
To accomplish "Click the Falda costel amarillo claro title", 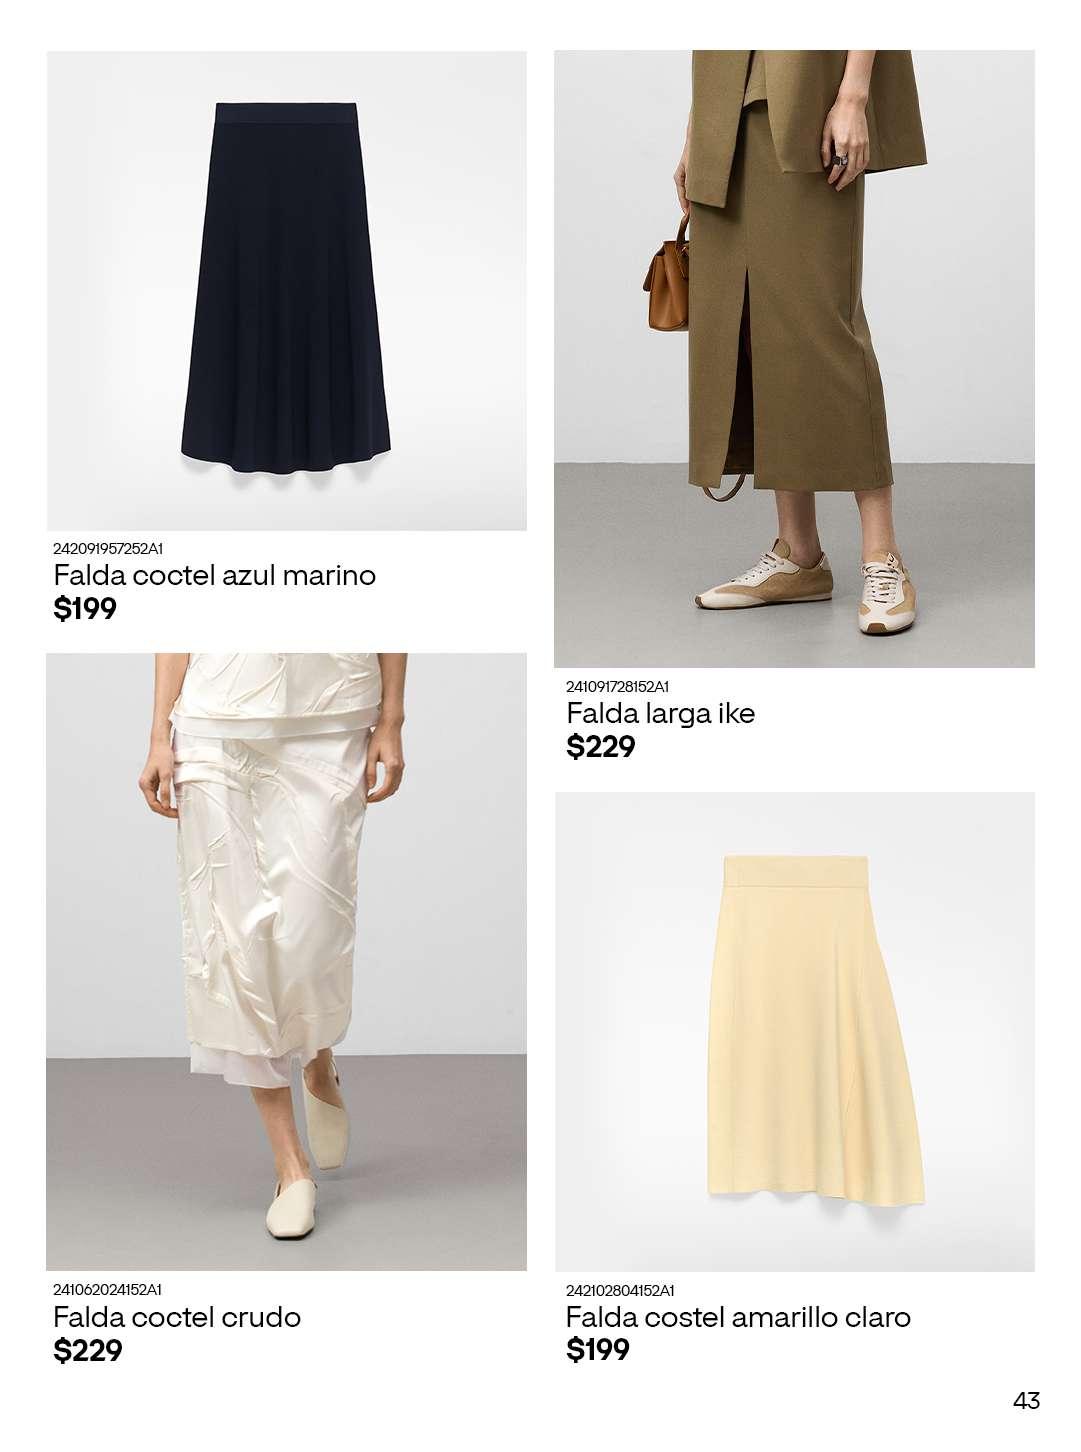I will [x=738, y=1317].
